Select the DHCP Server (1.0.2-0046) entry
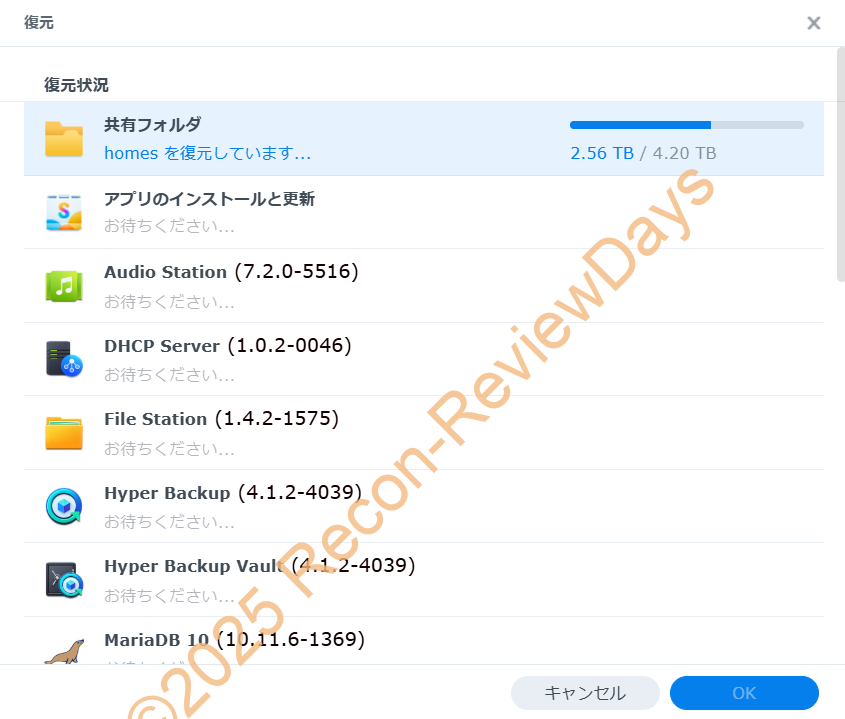Viewport: 845px width, 719px height. pos(227,346)
